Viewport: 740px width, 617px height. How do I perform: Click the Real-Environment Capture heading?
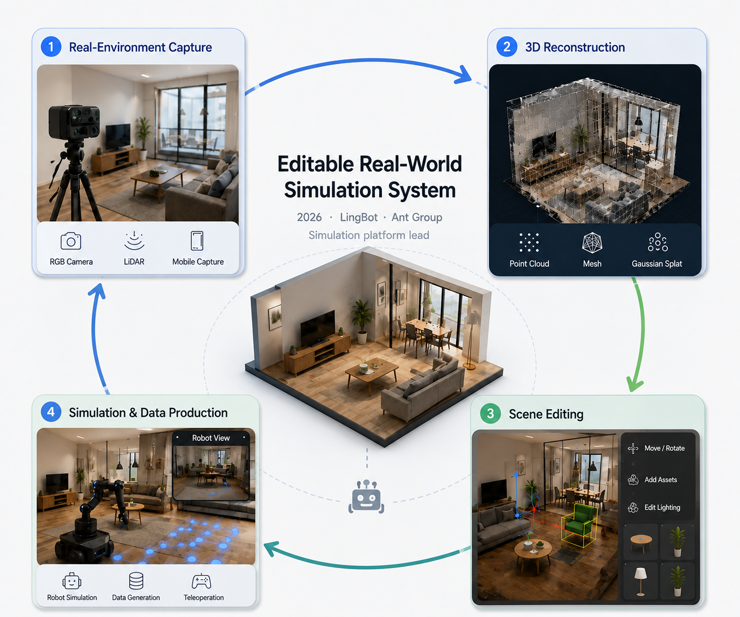tap(140, 47)
